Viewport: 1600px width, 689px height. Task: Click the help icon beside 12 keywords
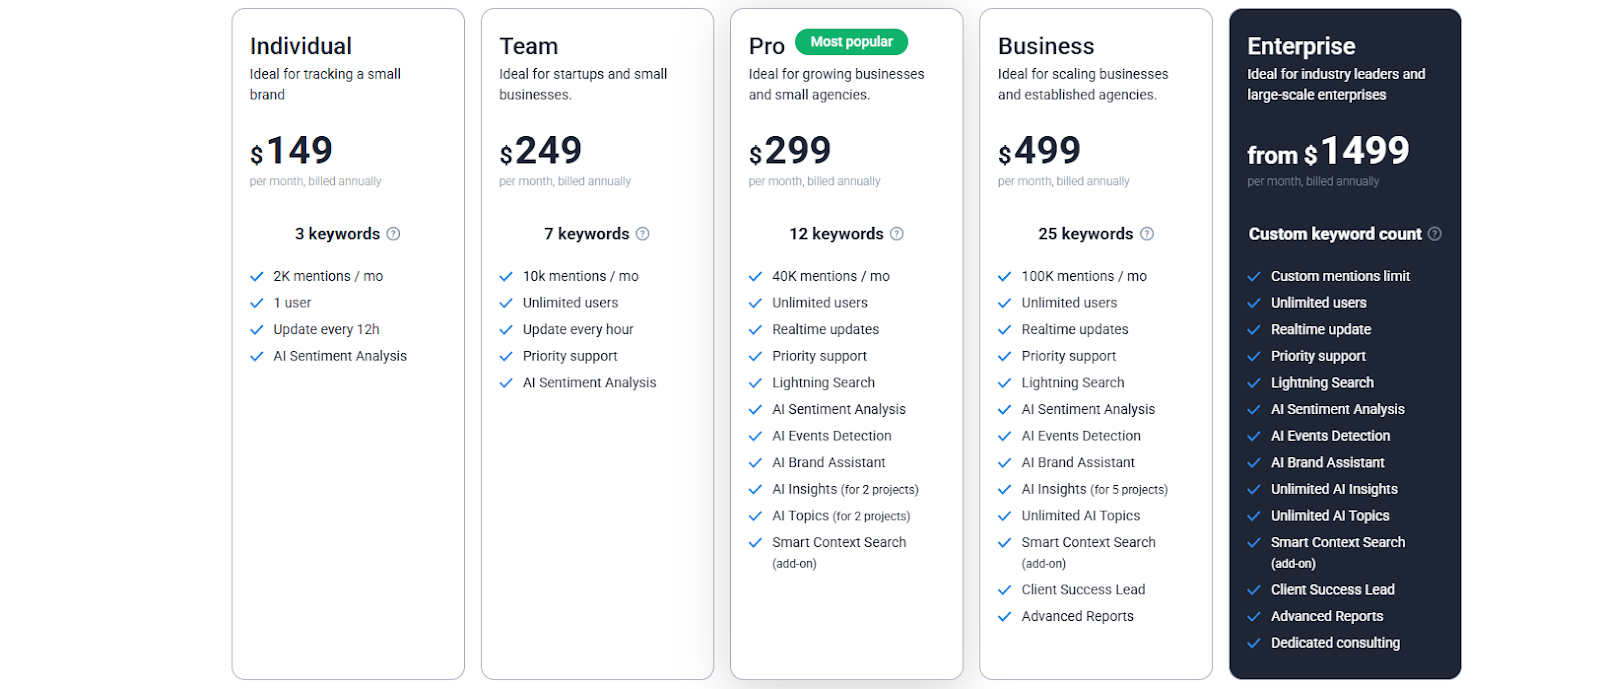[x=896, y=234]
